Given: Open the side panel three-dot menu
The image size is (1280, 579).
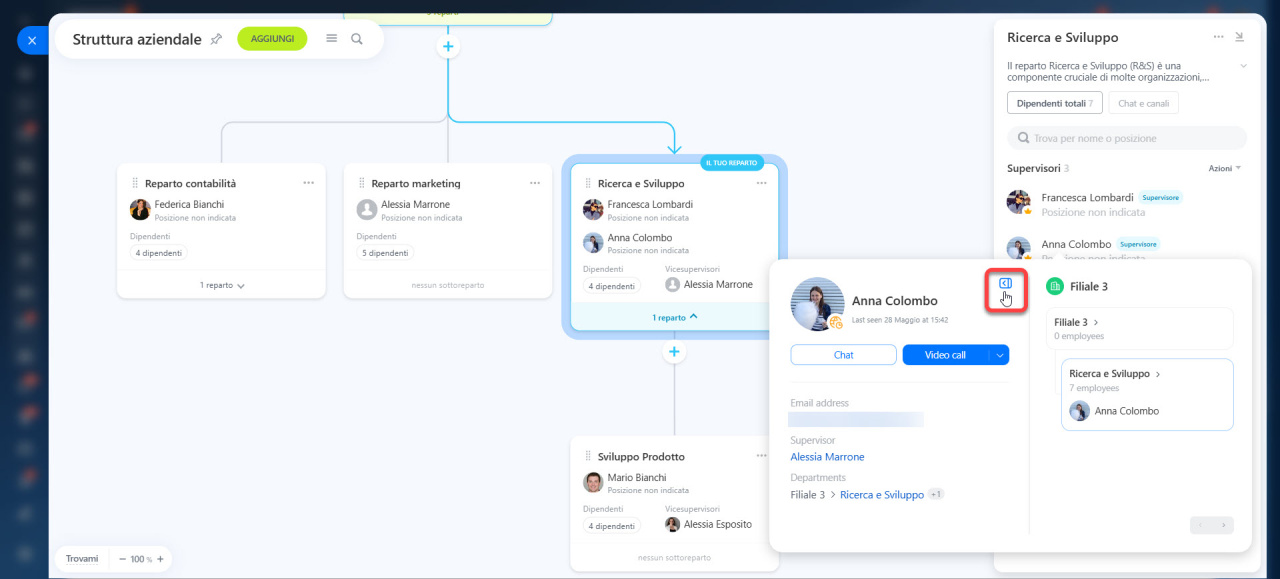Looking at the screenshot, I should (1218, 37).
